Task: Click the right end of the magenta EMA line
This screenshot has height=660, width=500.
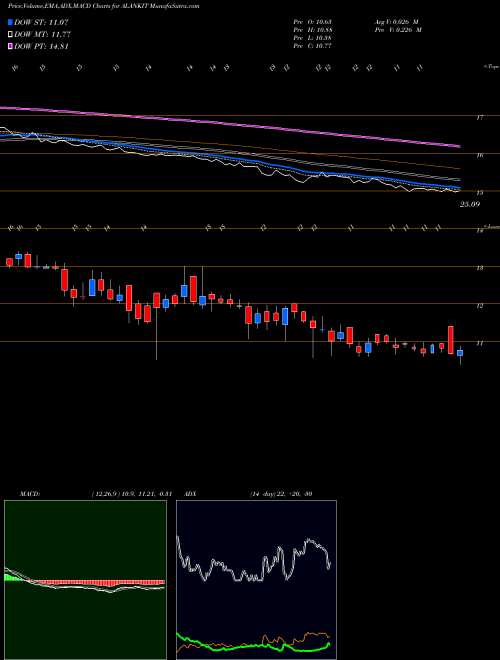Action: pyautogui.click(x=458, y=146)
